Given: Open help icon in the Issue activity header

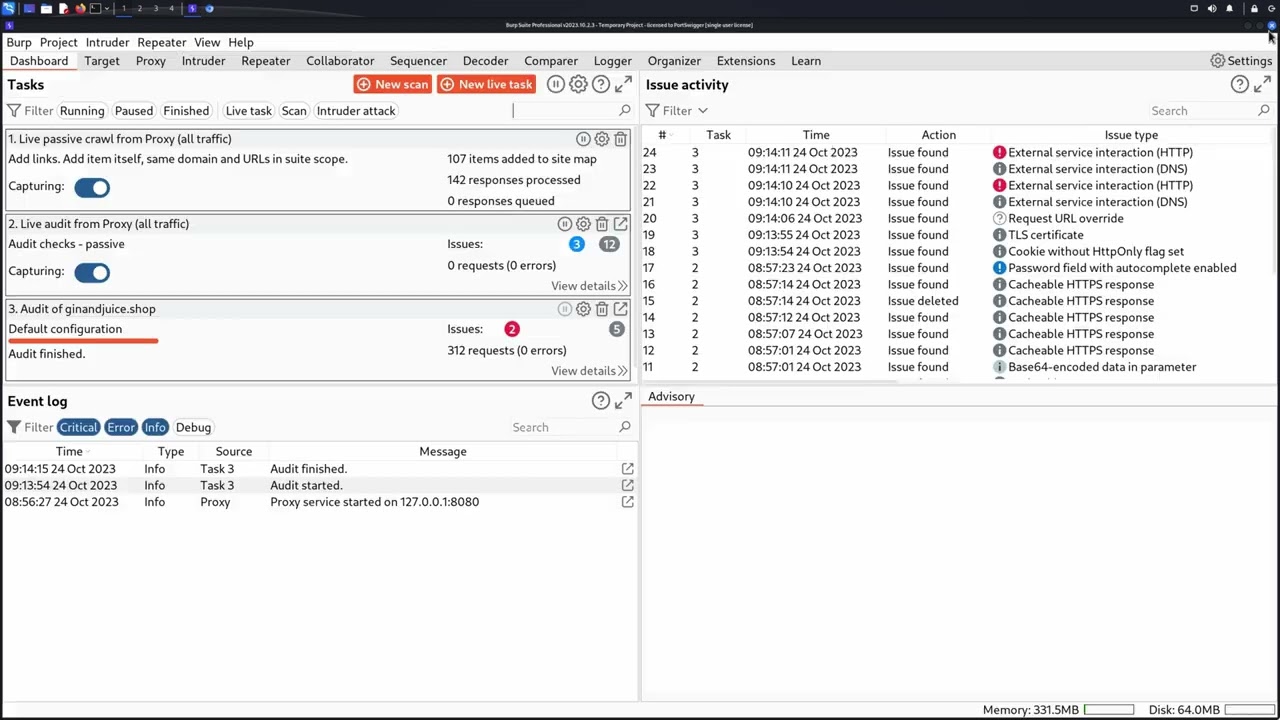Looking at the screenshot, I should 1240,85.
